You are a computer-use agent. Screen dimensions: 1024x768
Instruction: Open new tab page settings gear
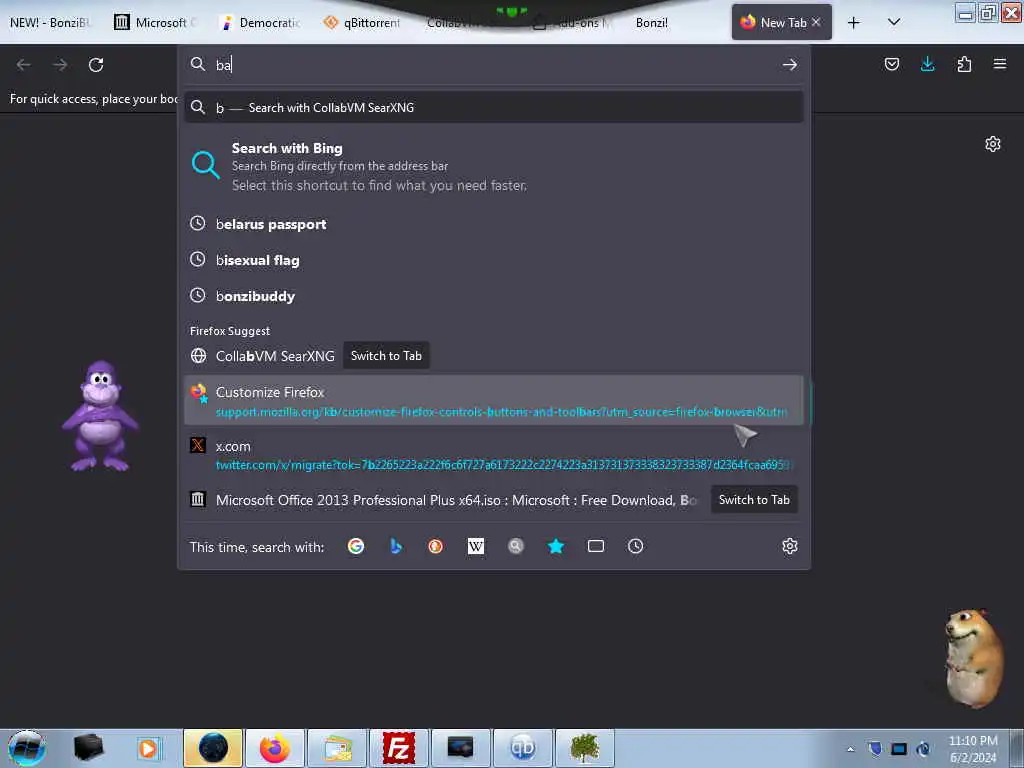tap(993, 144)
